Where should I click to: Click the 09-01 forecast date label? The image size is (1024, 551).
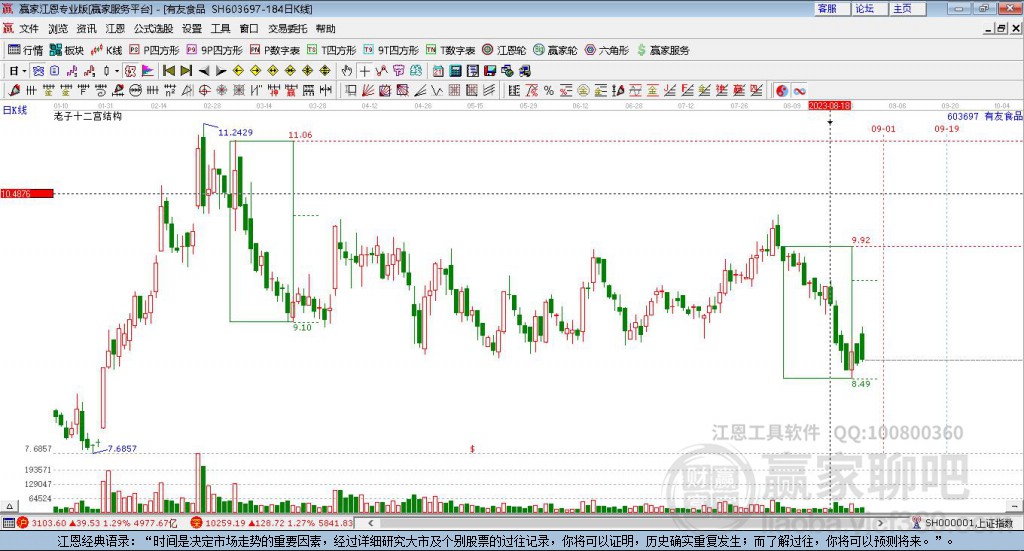pyautogui.click(x=883, y=129)
